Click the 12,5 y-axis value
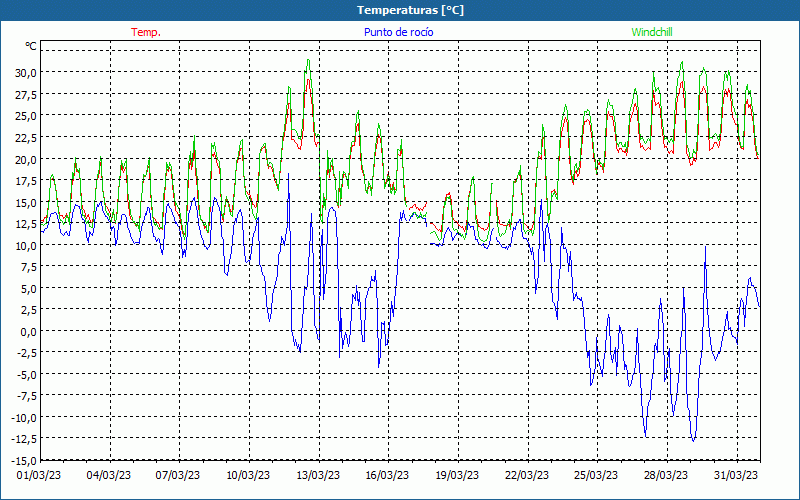 (x=26, y=224)
